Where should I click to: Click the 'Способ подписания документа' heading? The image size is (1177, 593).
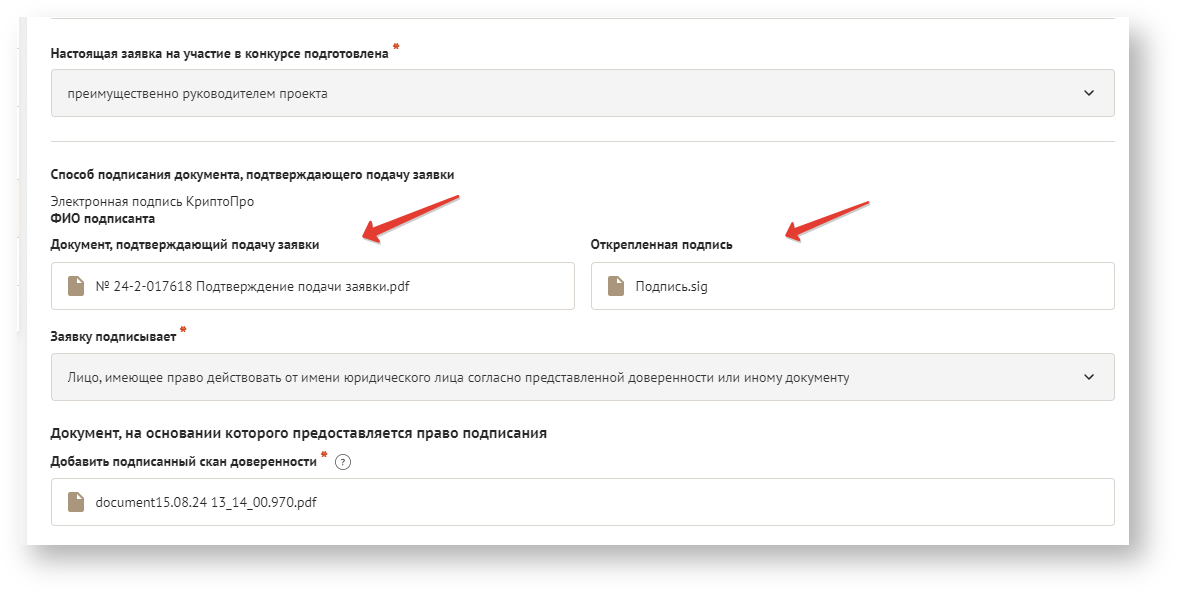(x=252, y=175)
